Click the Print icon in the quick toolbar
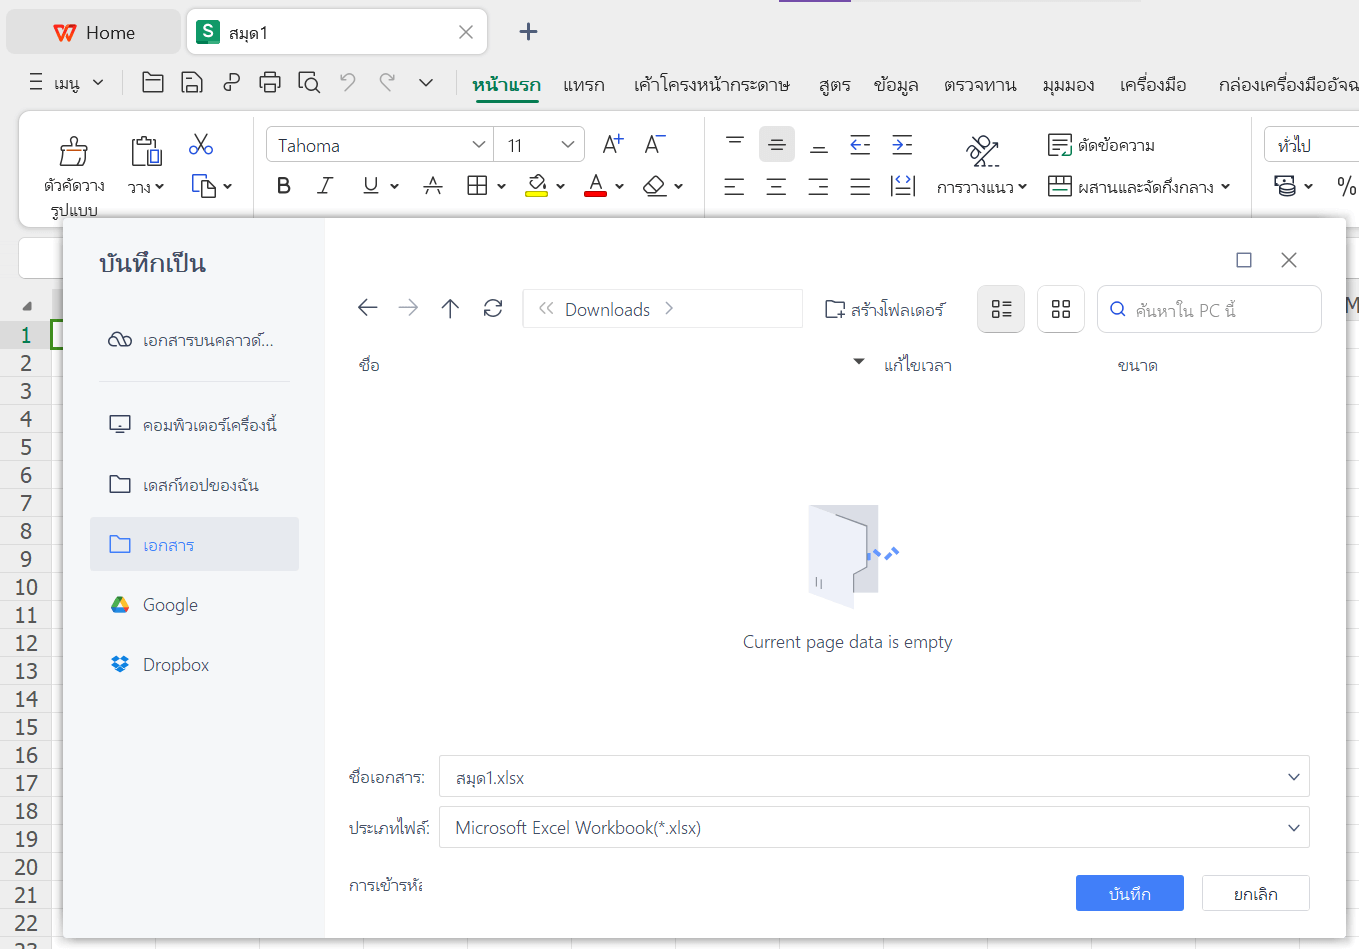Screen dimensions: 1359x949 click(x=269, y=83)
